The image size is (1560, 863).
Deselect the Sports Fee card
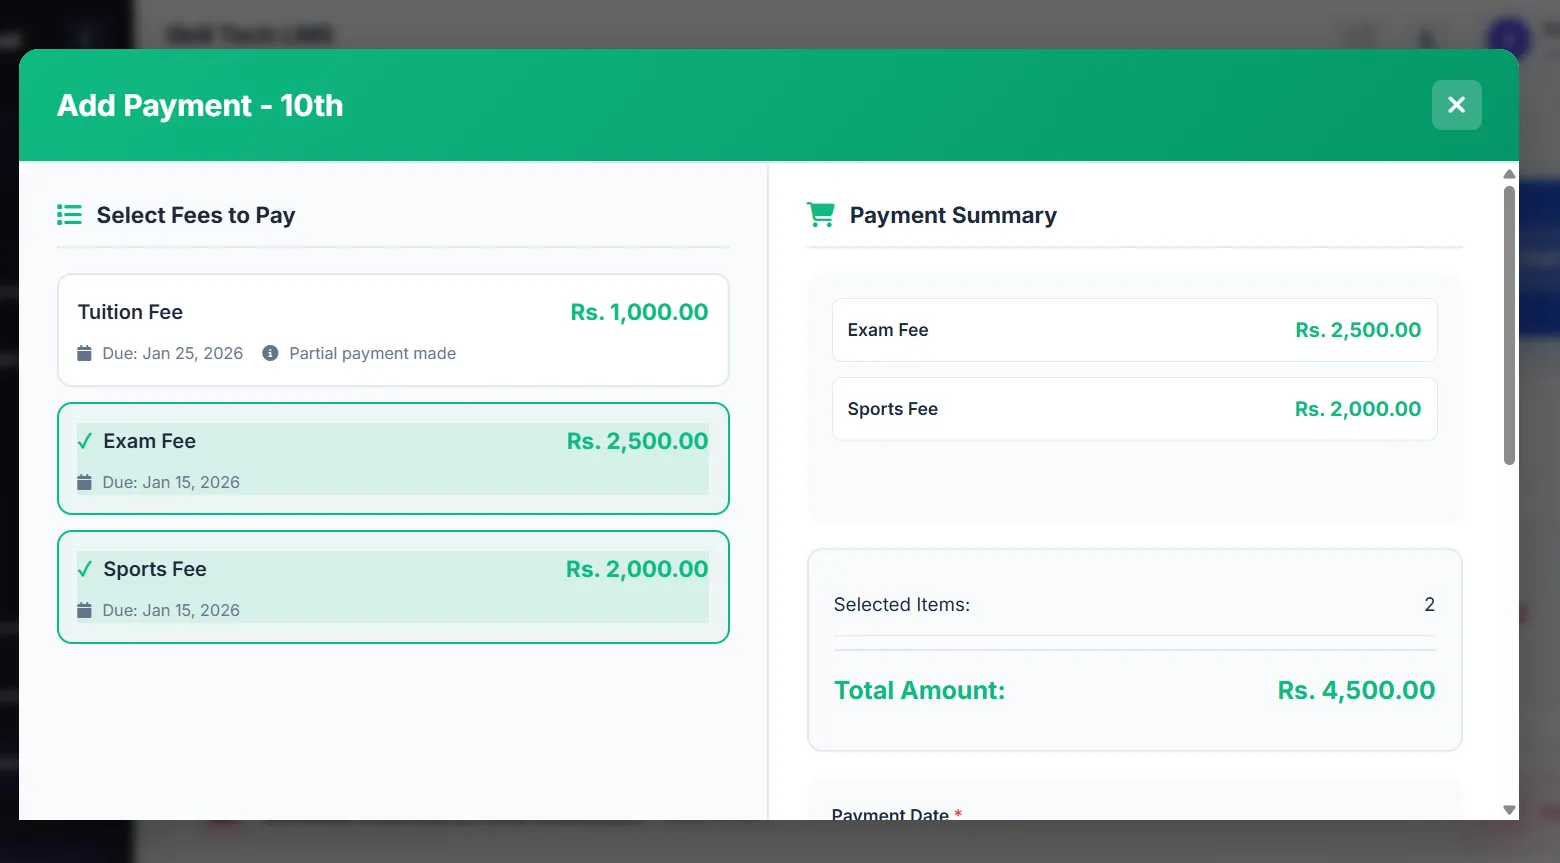(x=393, y=587)
